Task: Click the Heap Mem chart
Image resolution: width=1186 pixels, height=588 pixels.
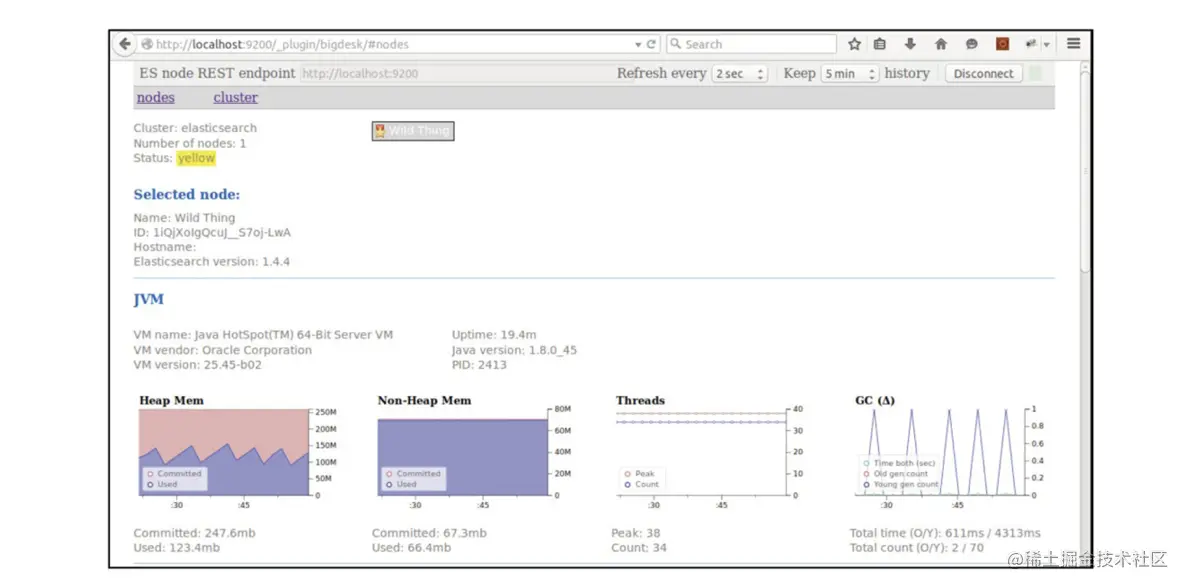Action: [x=224, y=453]
